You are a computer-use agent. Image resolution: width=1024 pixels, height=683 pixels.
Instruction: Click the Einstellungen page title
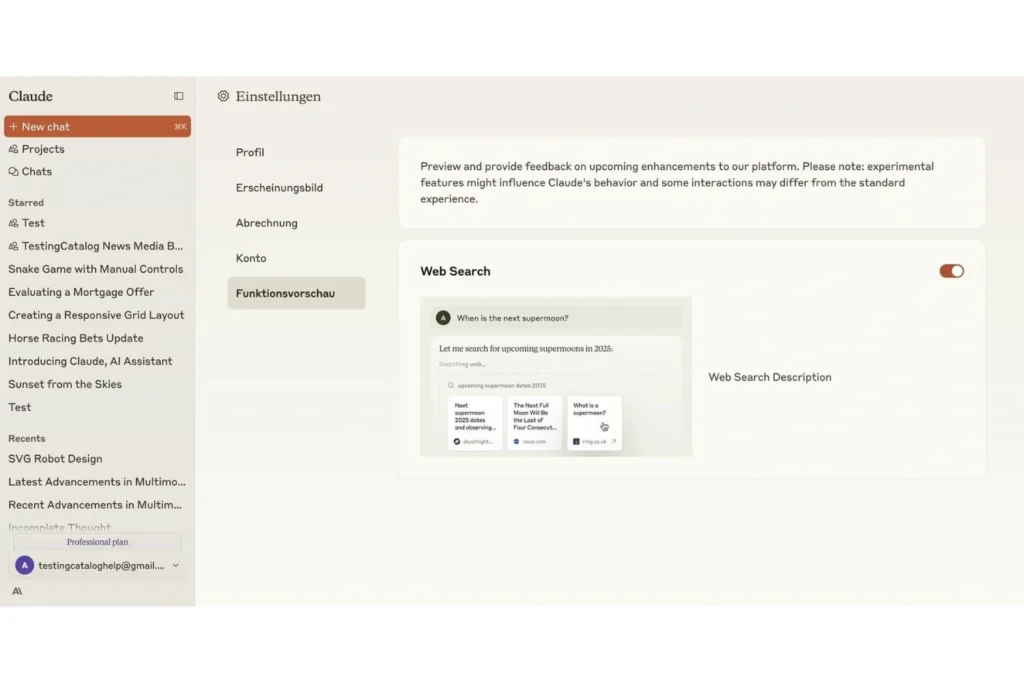(x=278, y=96)
